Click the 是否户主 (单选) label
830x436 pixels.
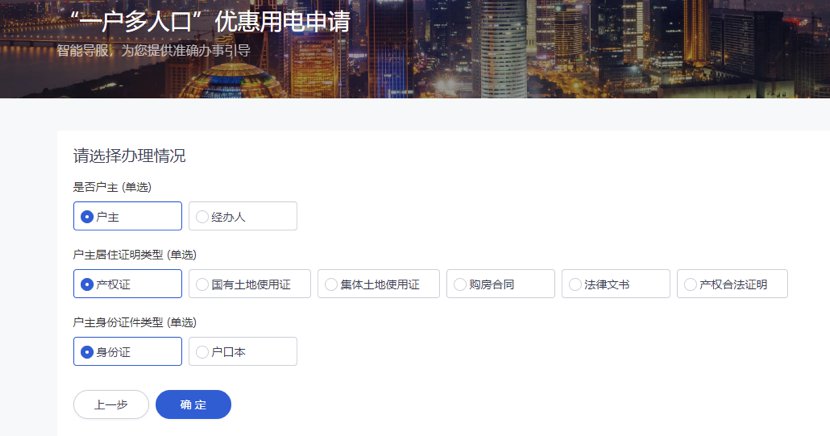112,187
